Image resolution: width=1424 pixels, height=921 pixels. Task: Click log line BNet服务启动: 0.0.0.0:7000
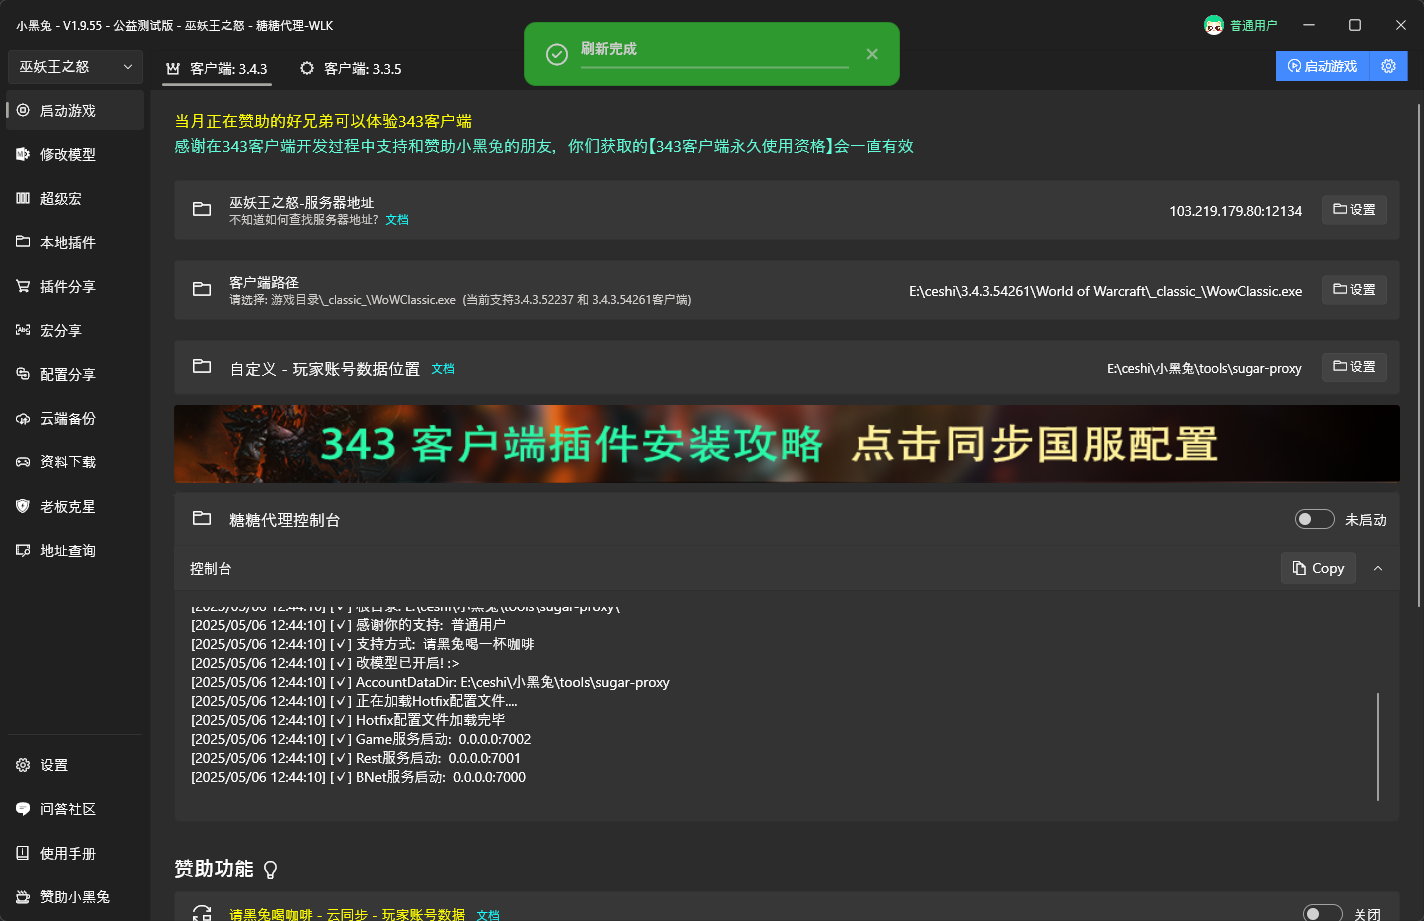point(358,777)
